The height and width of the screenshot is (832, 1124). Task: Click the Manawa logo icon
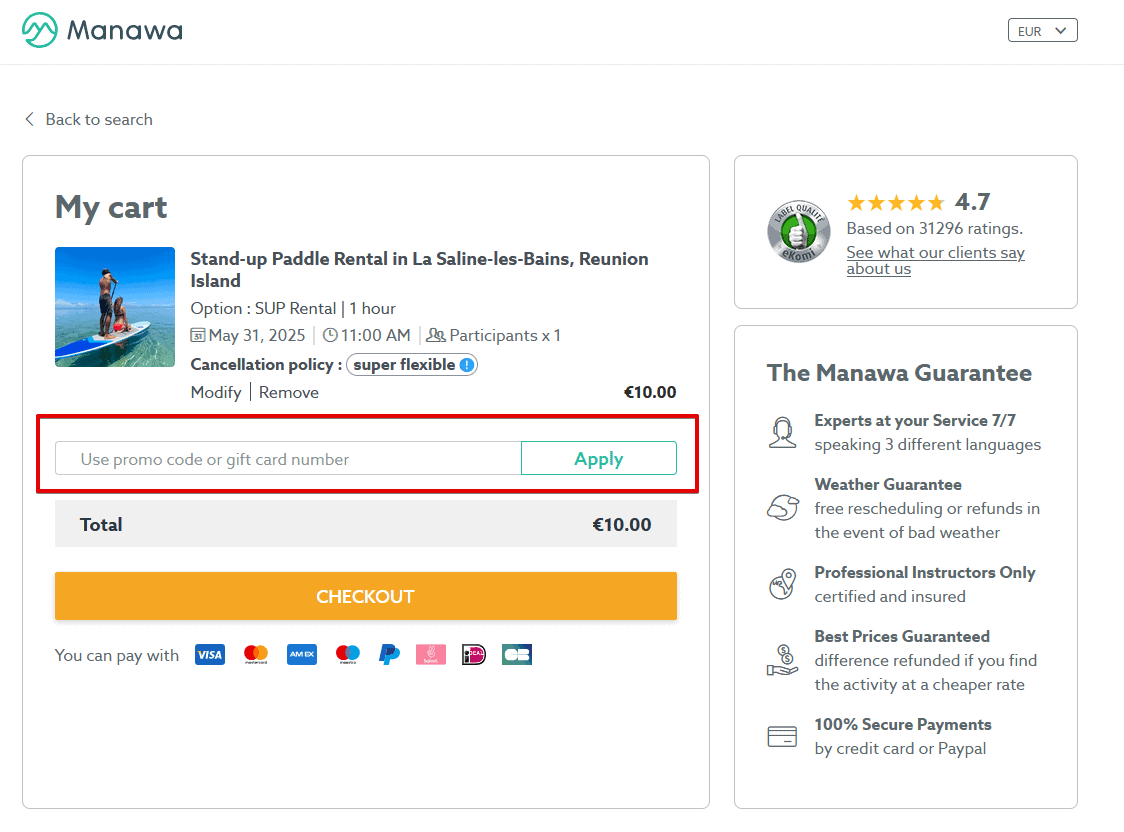(40, 30)
